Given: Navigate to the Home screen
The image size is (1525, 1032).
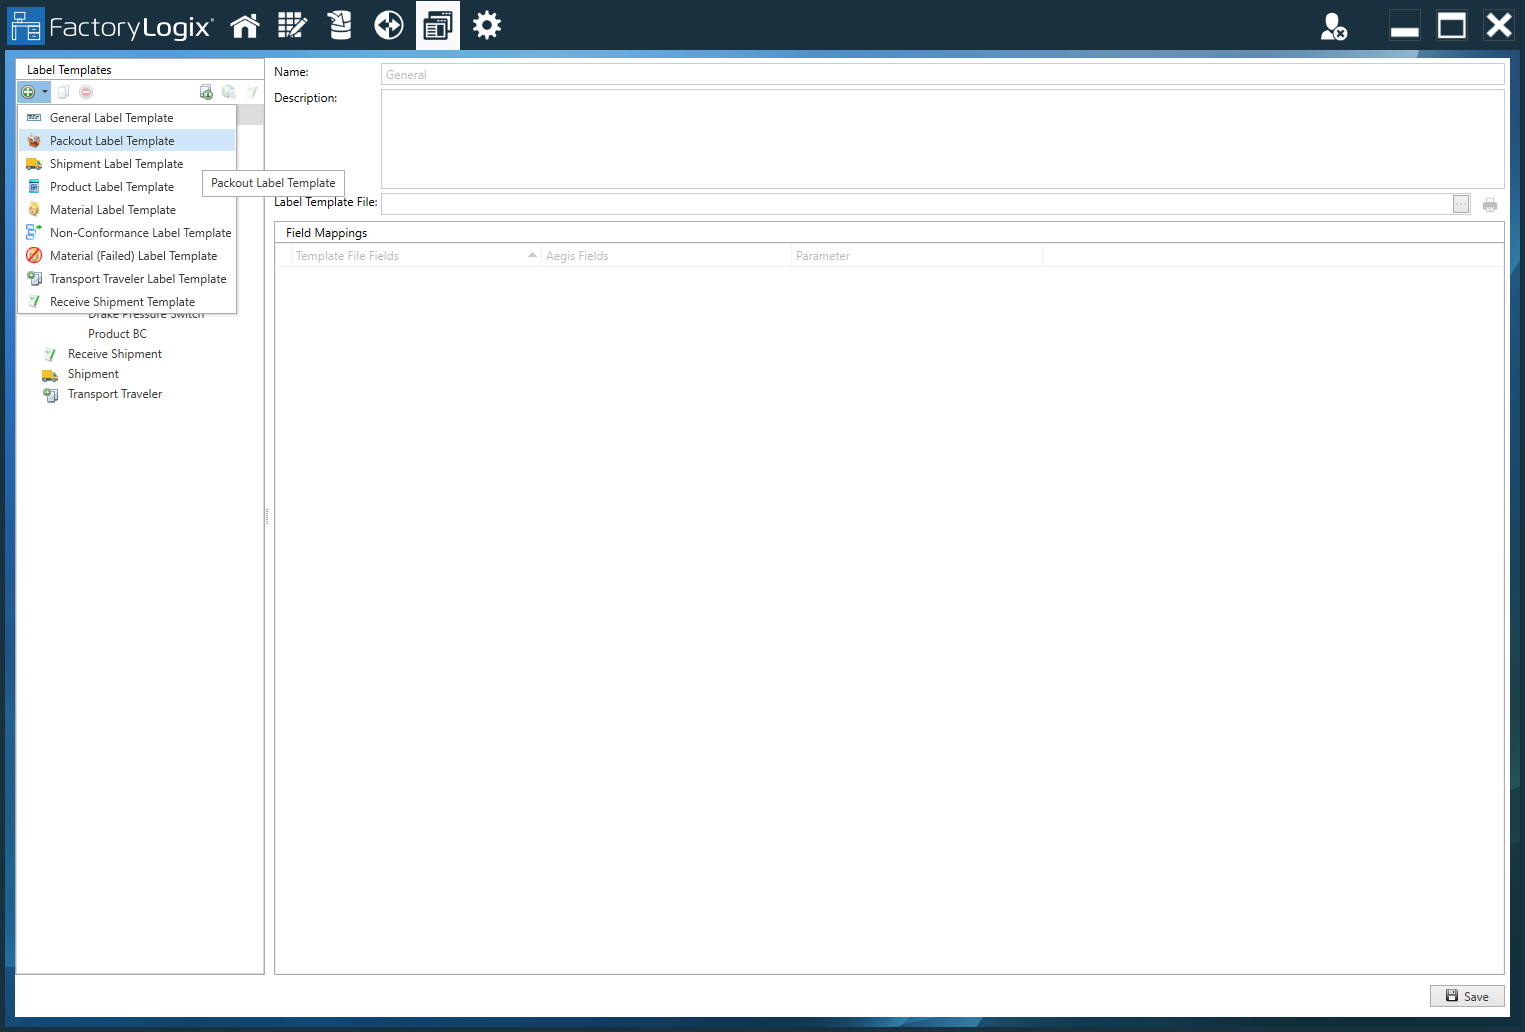Looking at the screenshot, I should click(245, 25).
